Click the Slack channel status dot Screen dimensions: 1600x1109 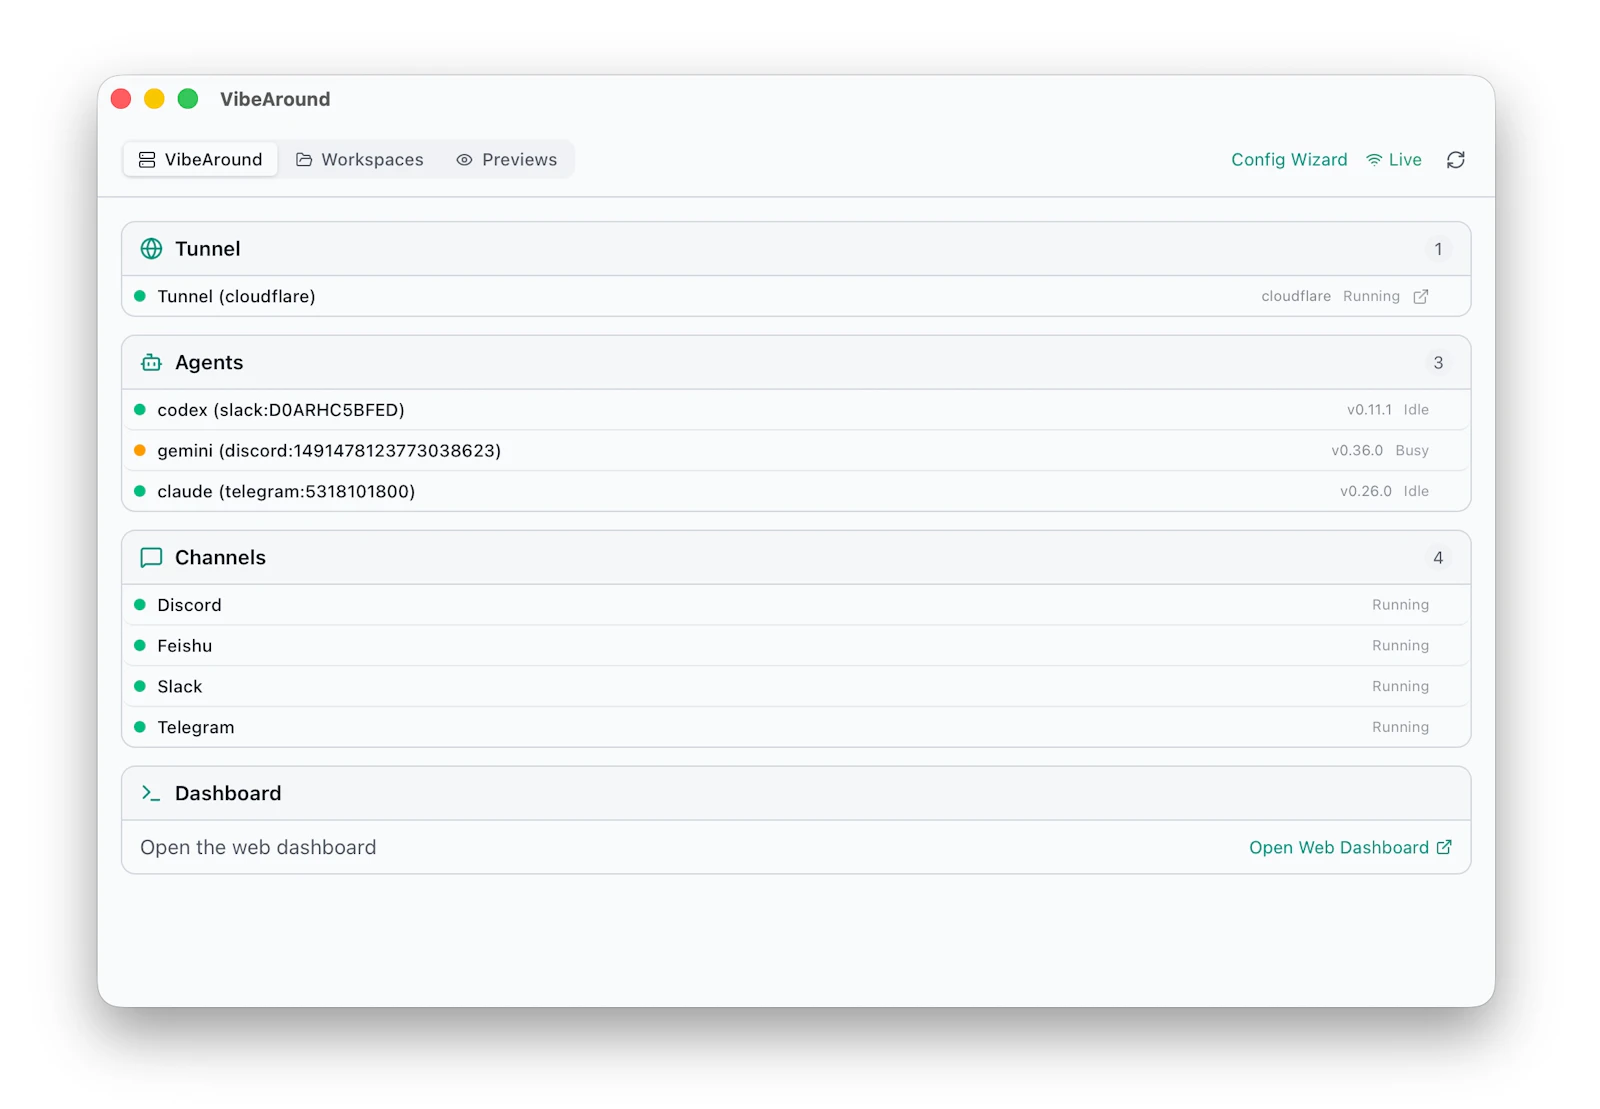click(140, 686)
